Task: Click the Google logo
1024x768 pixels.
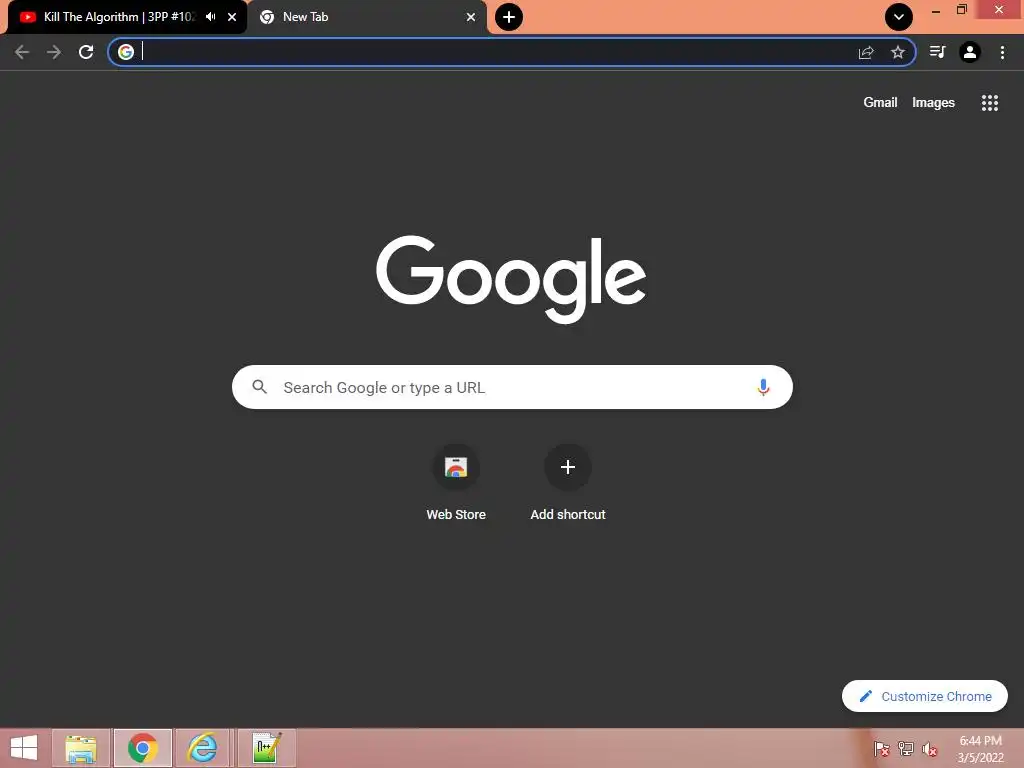Action: pyautogui.click(x=511, y=278)
